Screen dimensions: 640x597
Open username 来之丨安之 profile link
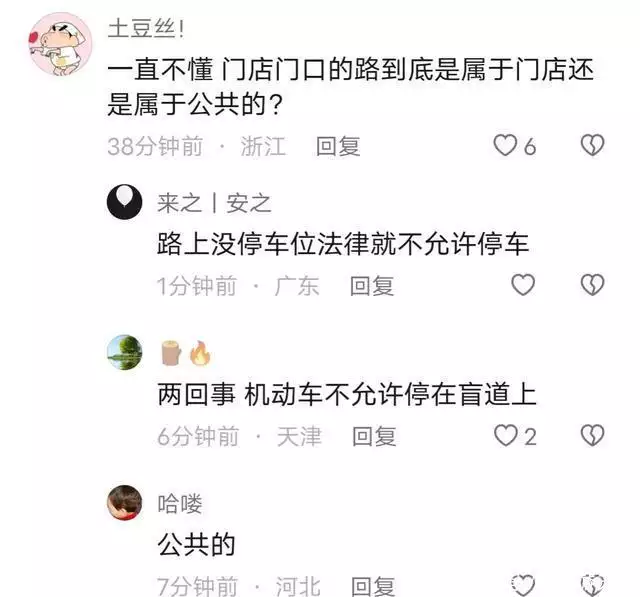214,203
